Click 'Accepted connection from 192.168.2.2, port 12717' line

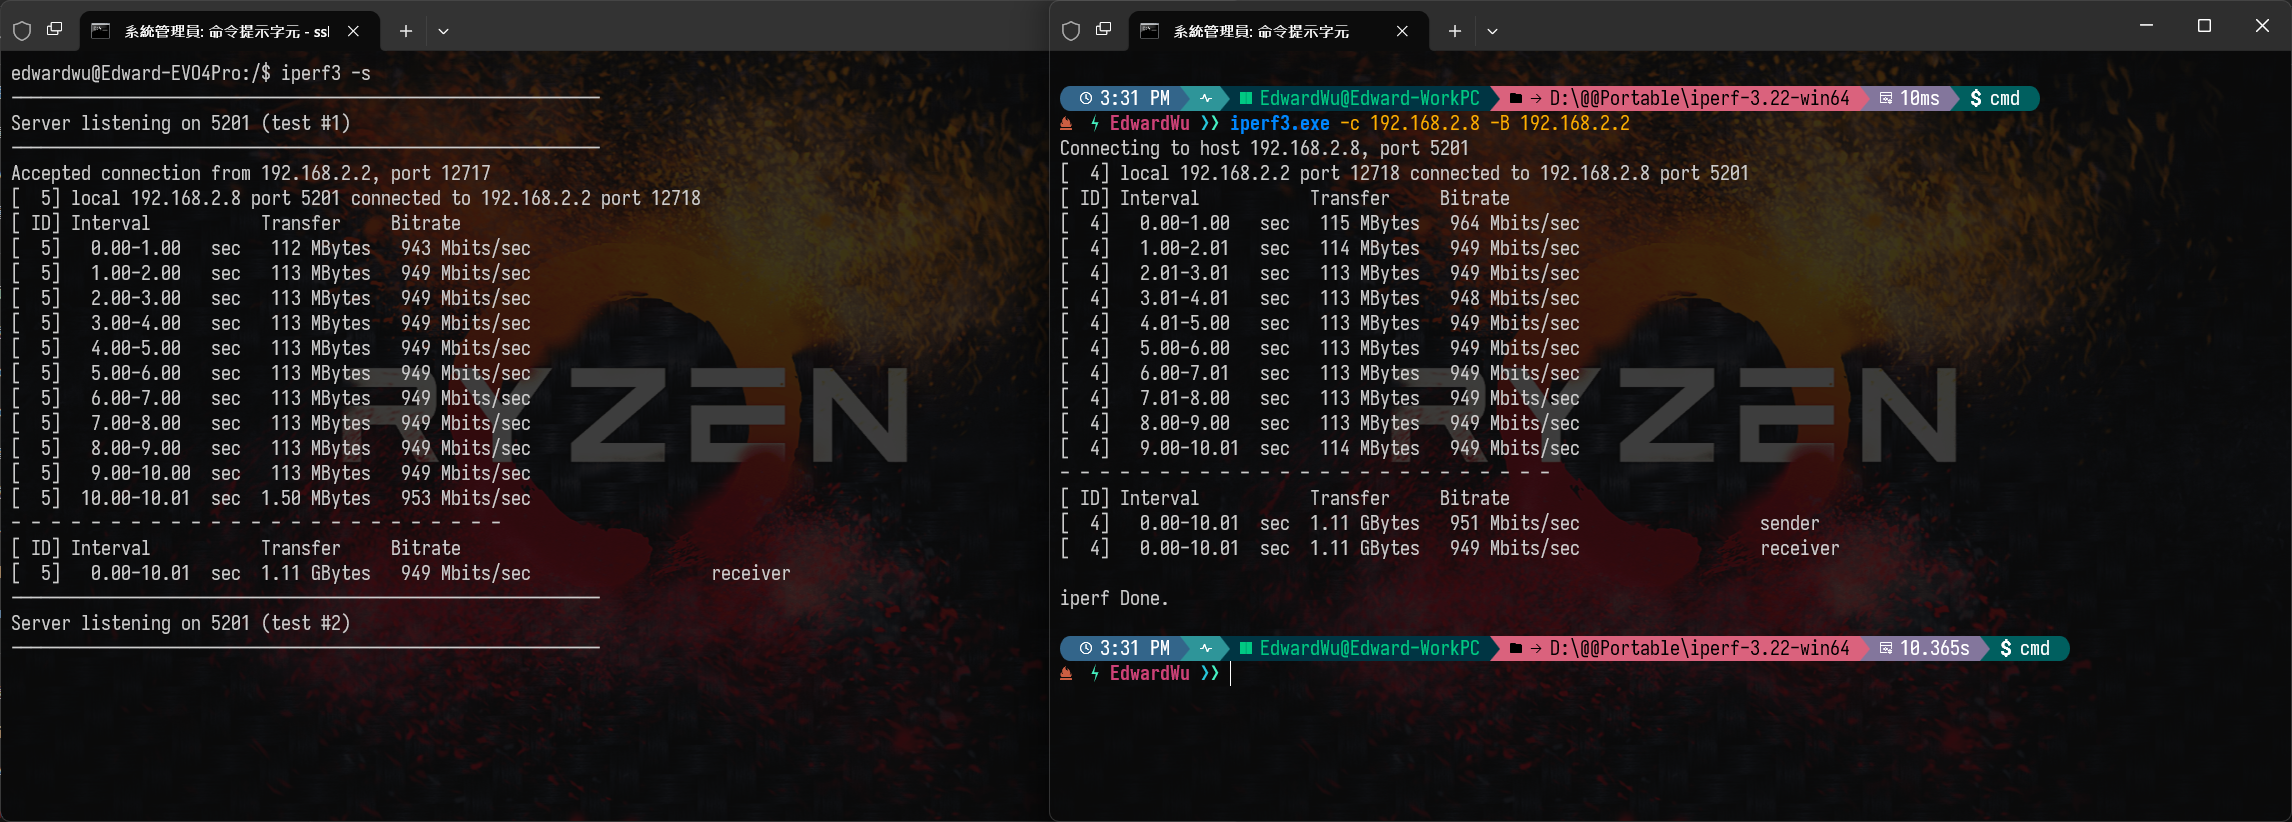pos(251,173)
